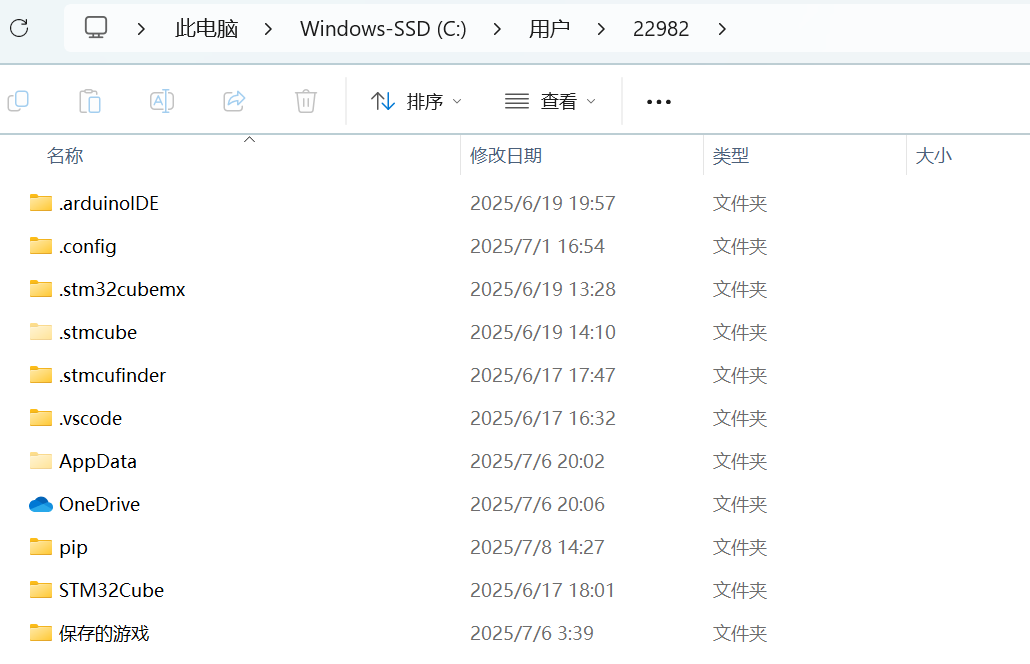Sort by 名称 column header
The height and width of the screenshot is (664, 1030).
point(65,156)
